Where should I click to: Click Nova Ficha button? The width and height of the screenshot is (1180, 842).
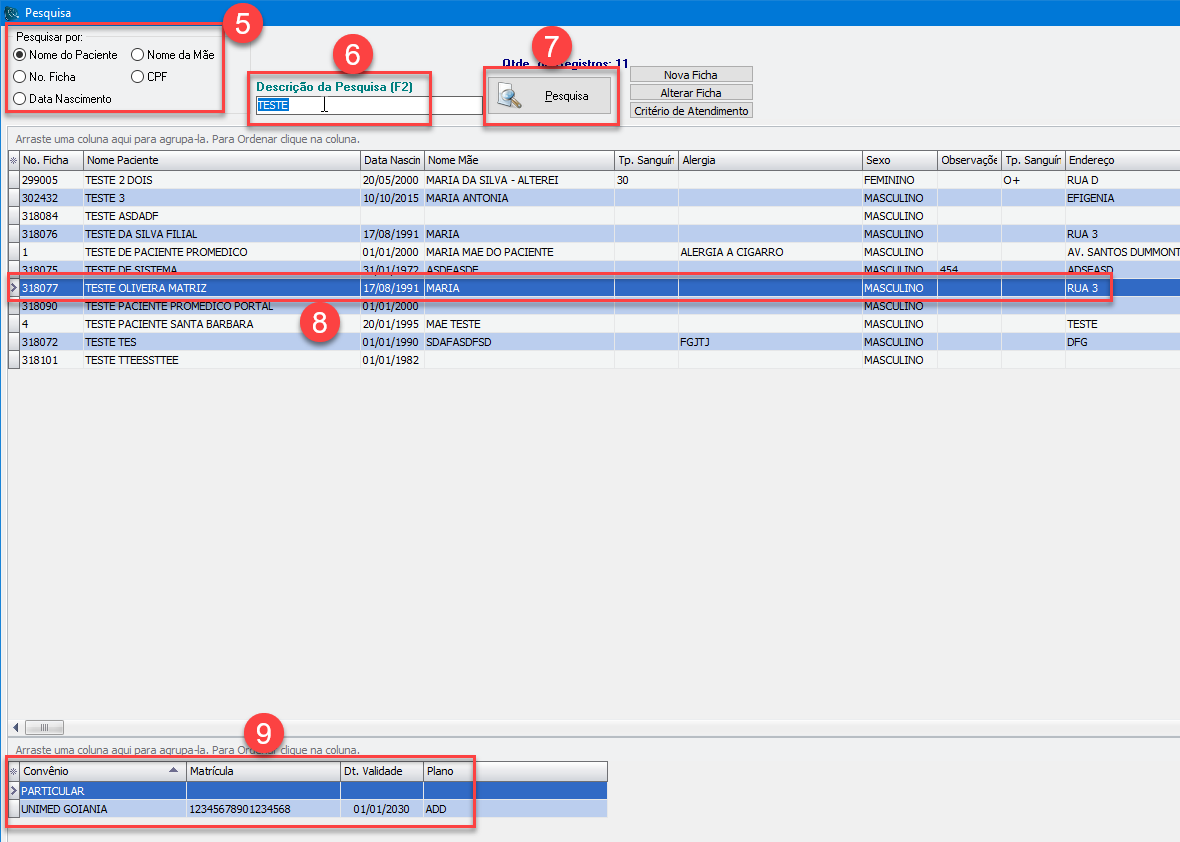[690, 75]
